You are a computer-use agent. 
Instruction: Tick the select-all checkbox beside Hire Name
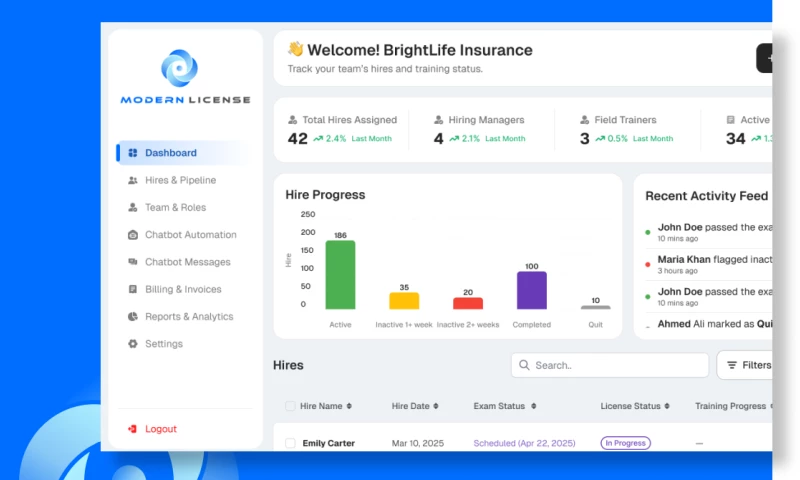290,406
